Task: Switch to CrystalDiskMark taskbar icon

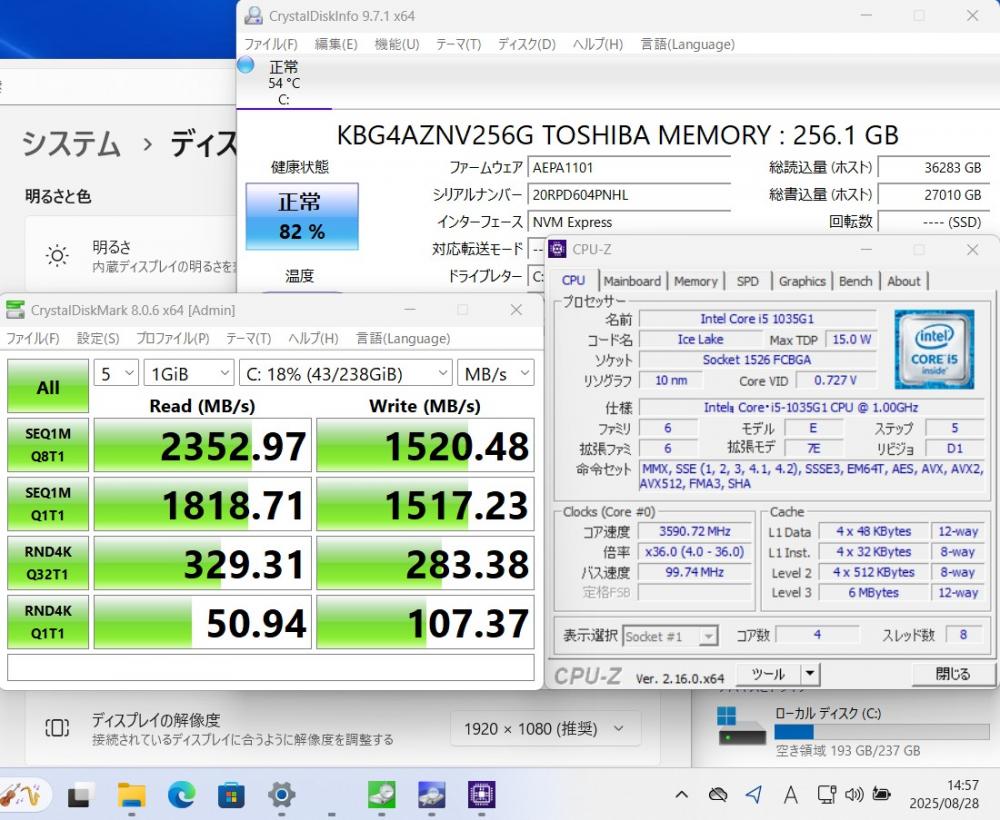Action: tap(381, 794)
